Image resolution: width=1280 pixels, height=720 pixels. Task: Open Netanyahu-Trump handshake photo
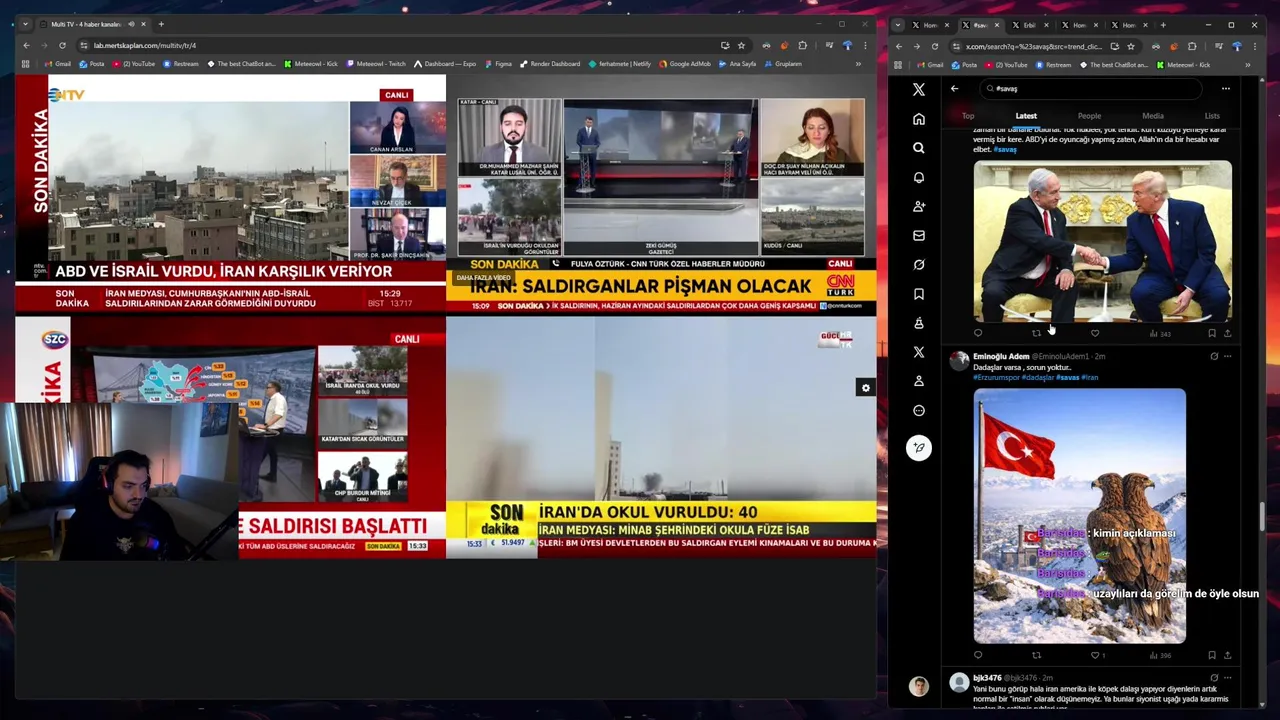1103,241
